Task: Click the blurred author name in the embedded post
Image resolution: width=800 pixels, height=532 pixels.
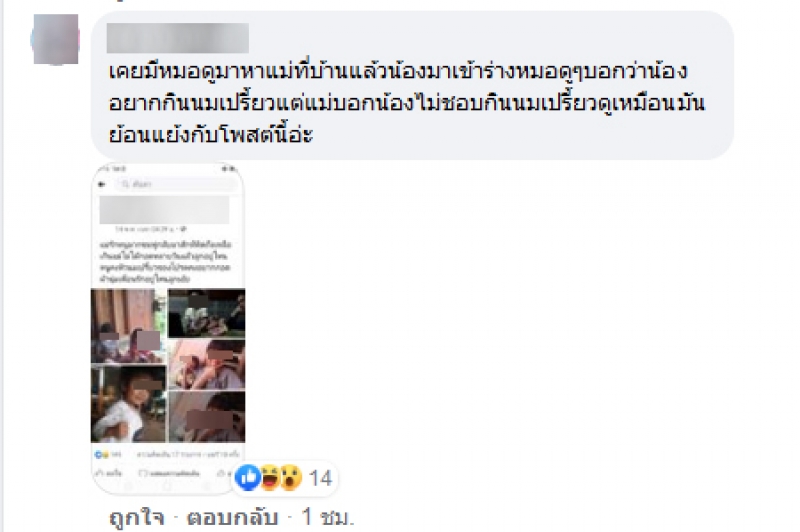Action: (x=164, y=210)
